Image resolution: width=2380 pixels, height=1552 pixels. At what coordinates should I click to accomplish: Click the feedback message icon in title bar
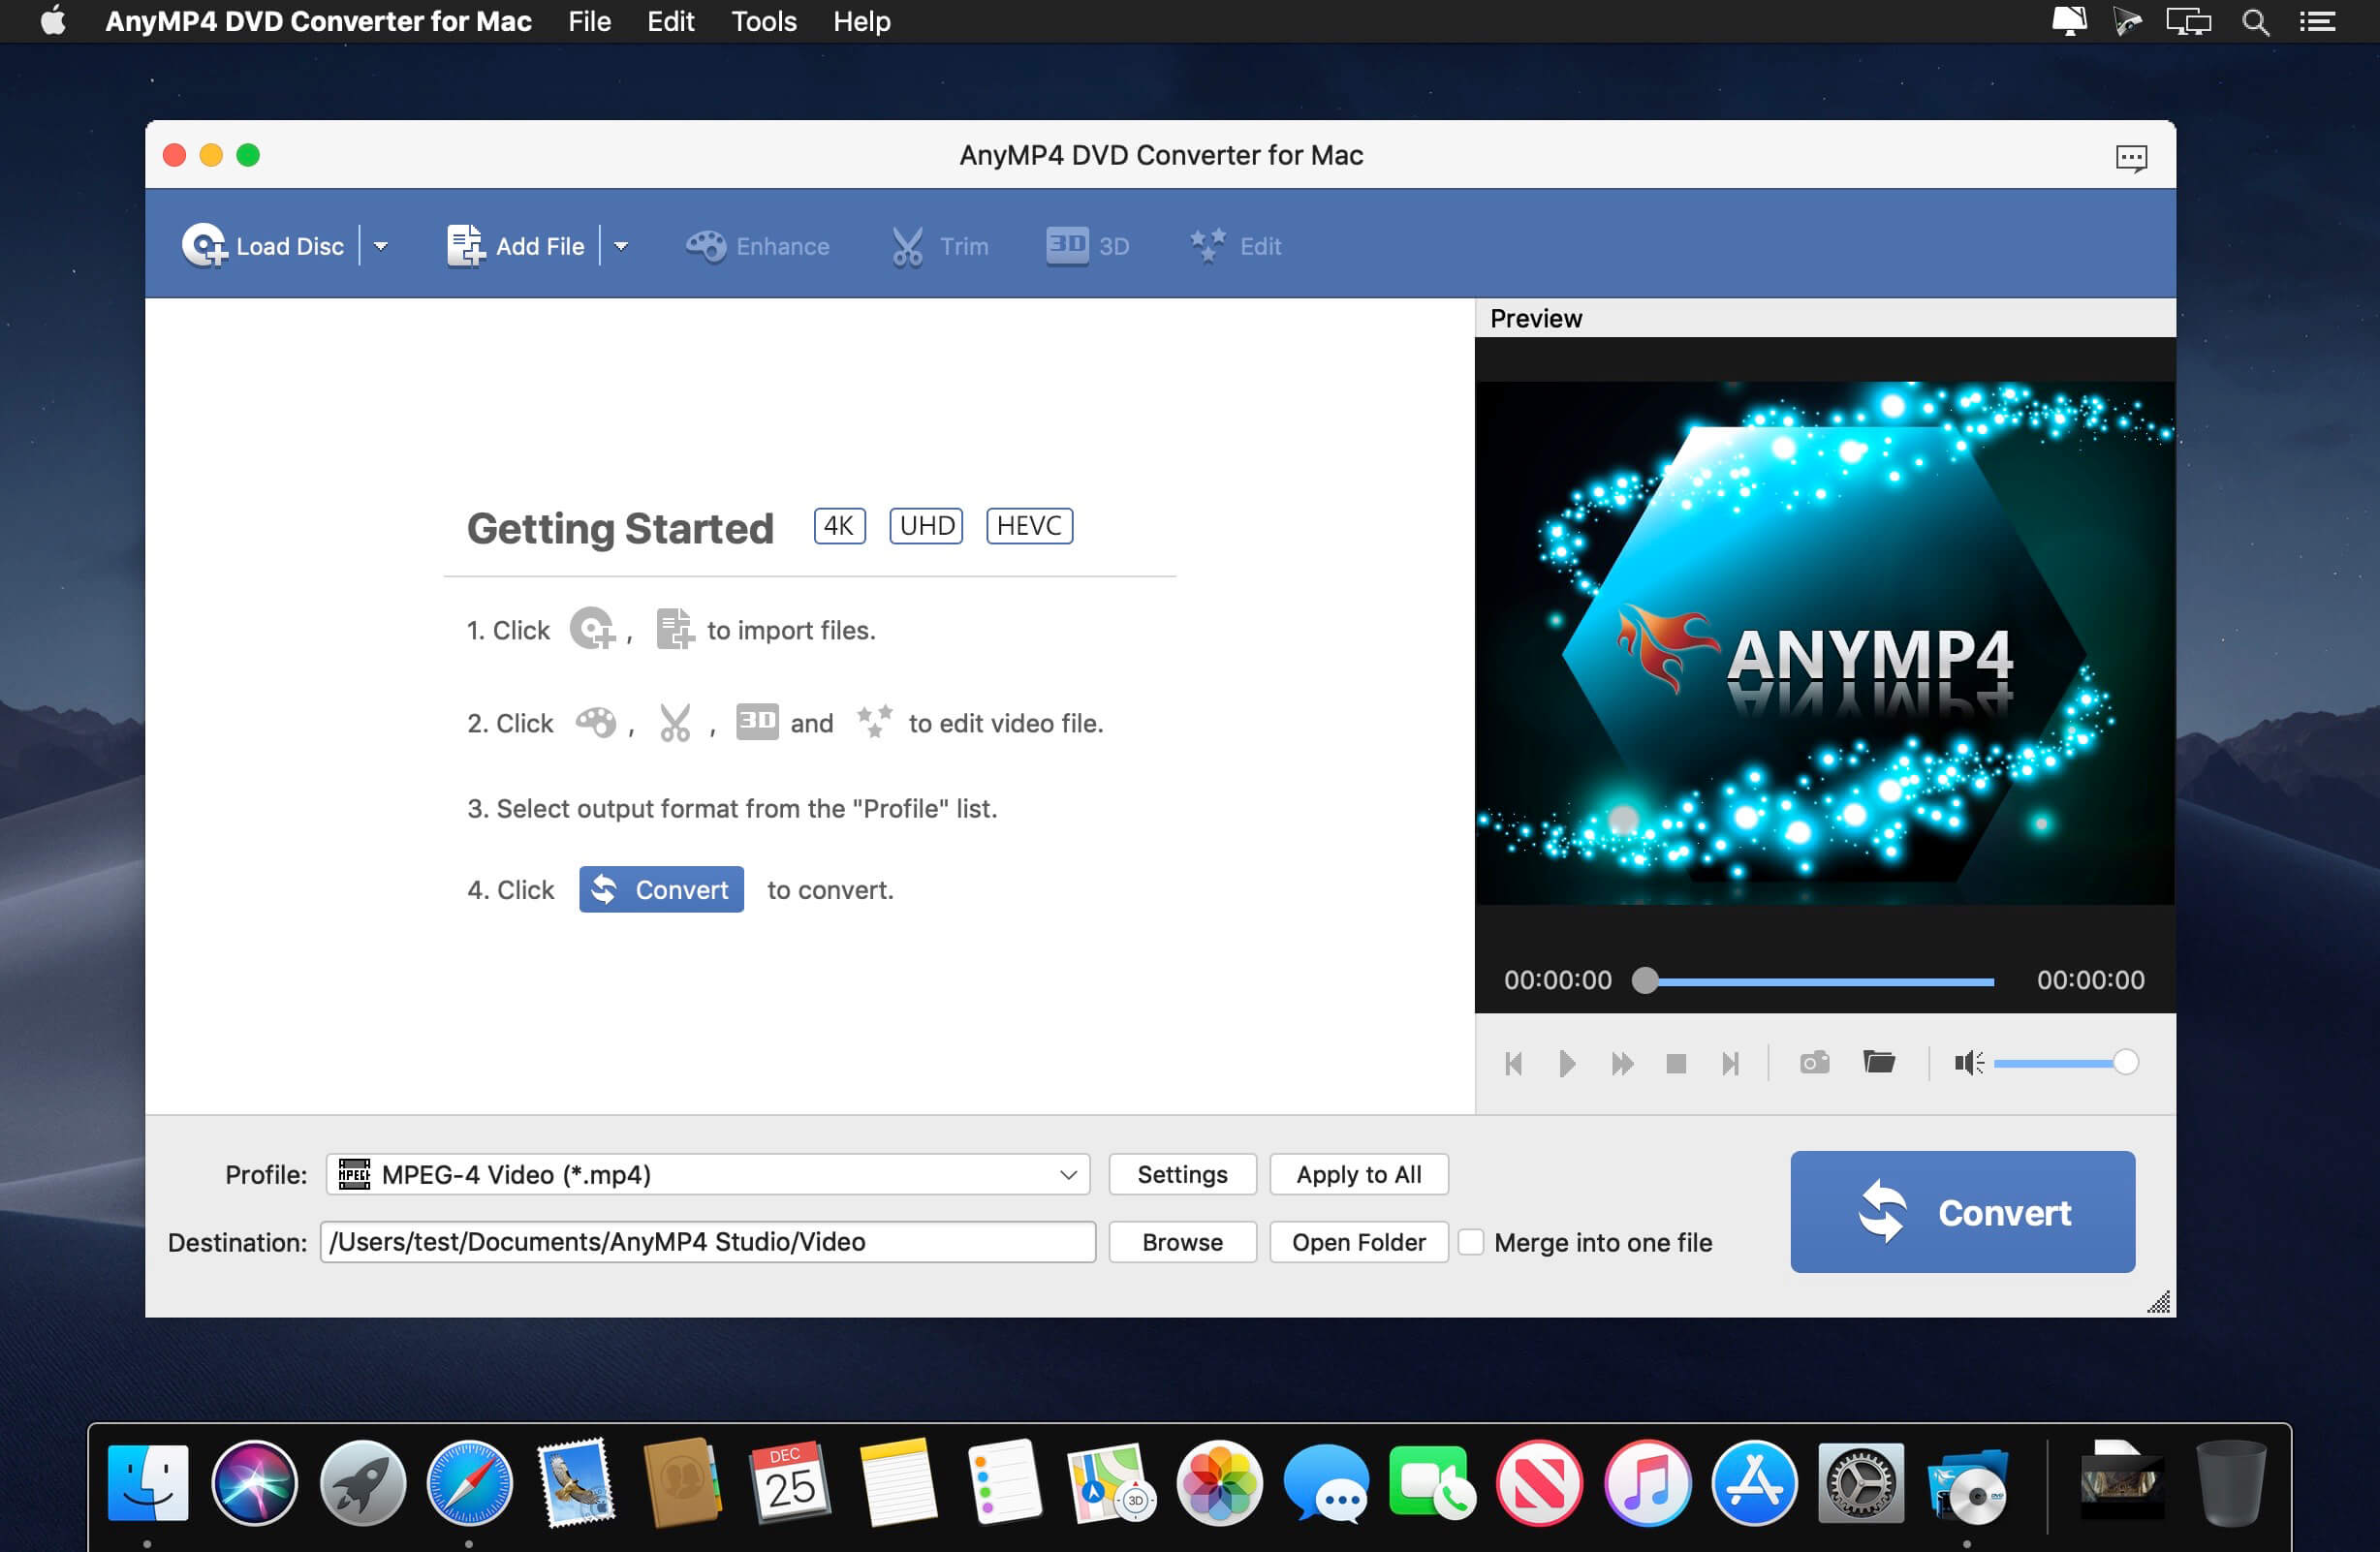[x=2130, y=157]
